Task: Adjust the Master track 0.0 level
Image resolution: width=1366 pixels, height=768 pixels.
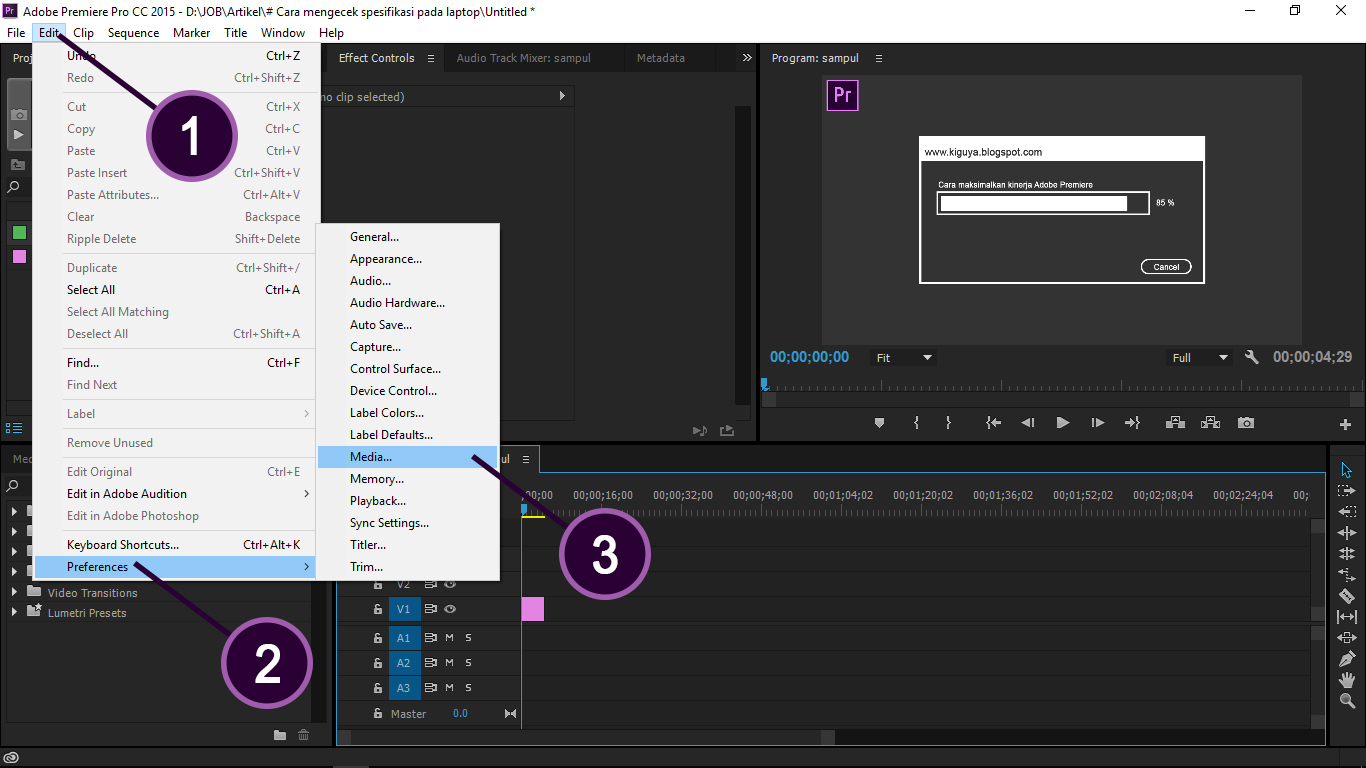Action: (x=460, y=713)
